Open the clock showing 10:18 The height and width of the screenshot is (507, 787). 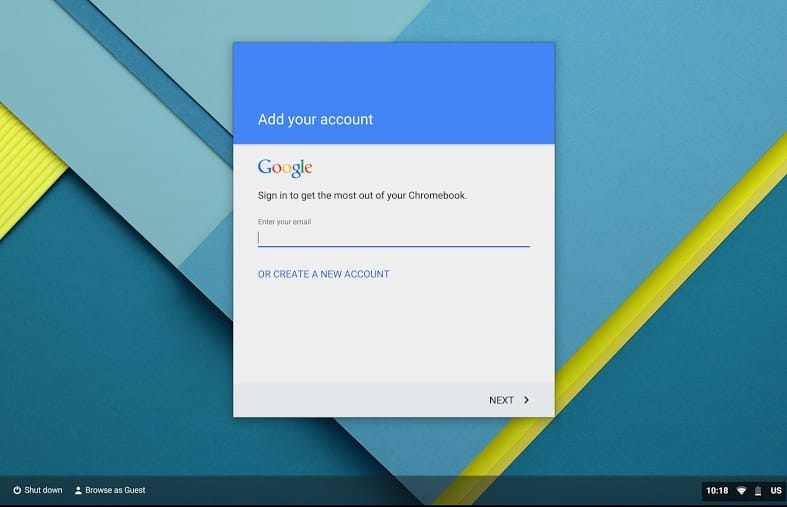coord(717,490)
